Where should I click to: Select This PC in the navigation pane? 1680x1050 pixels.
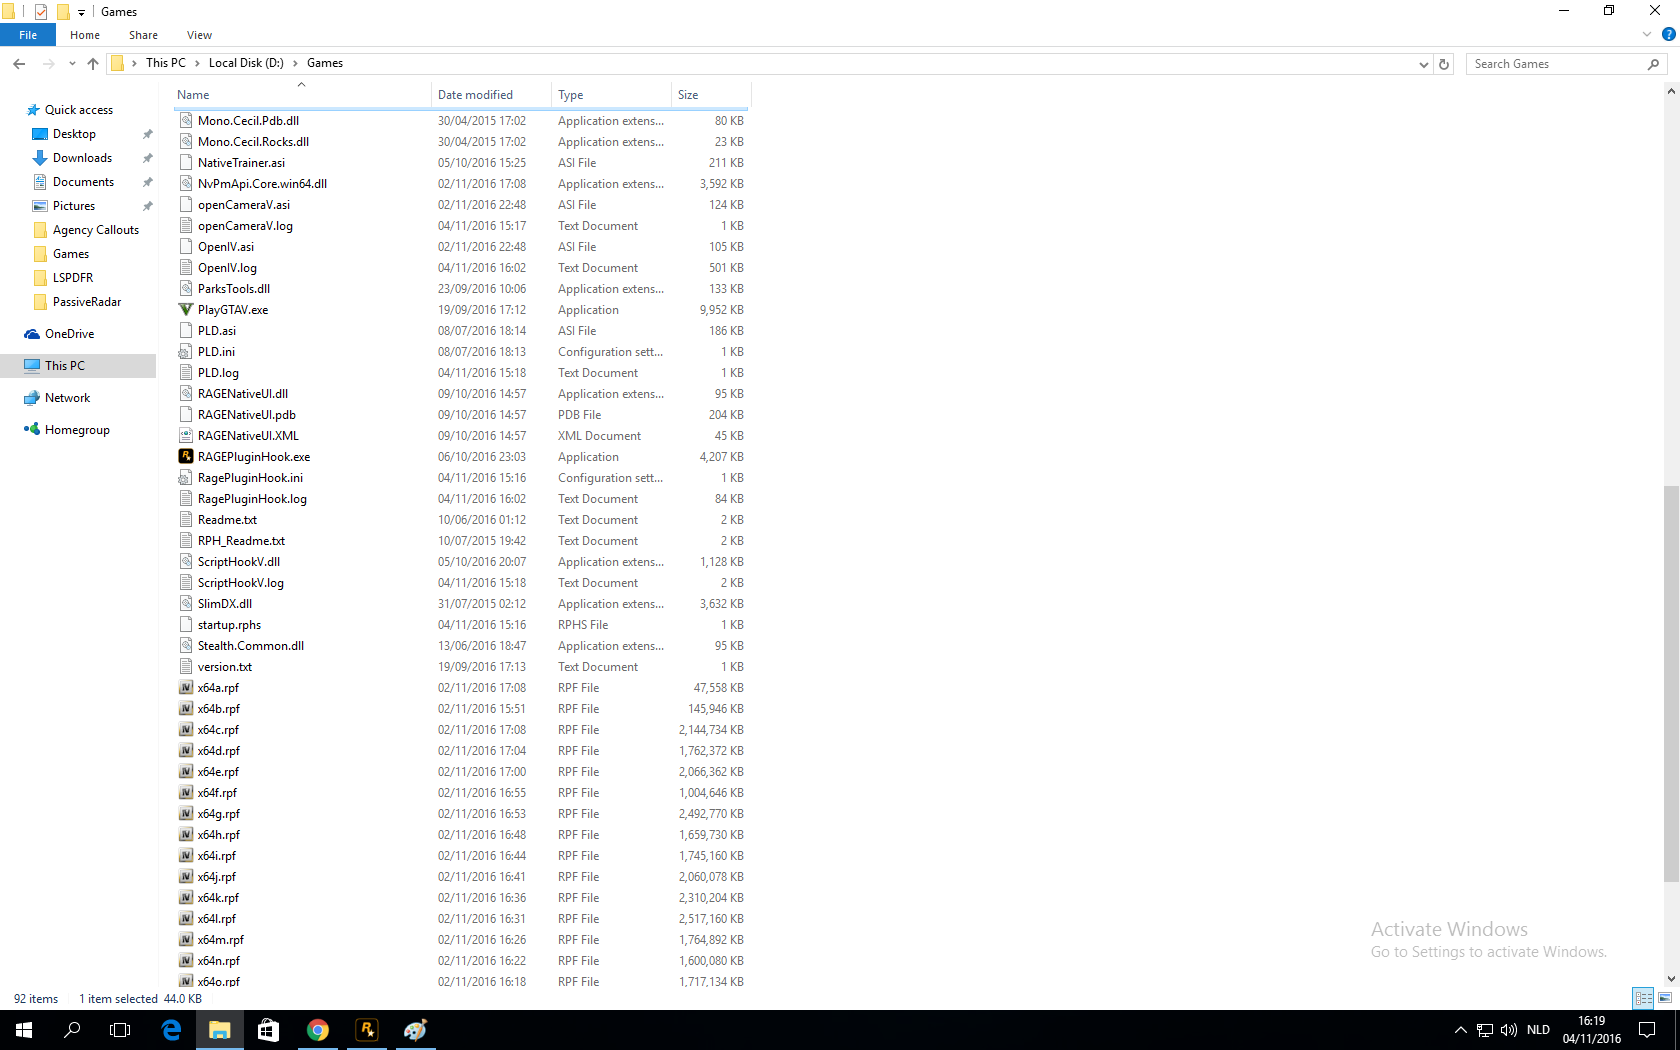78,366
